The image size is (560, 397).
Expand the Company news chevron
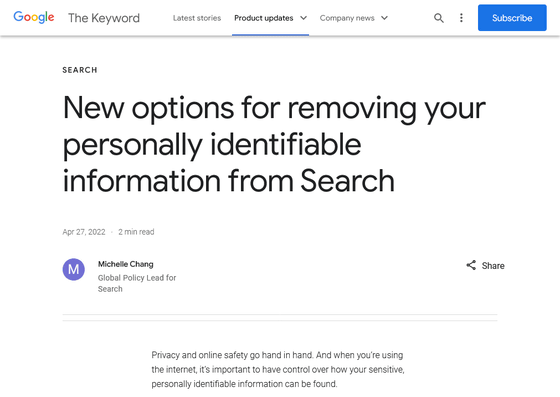384,18
